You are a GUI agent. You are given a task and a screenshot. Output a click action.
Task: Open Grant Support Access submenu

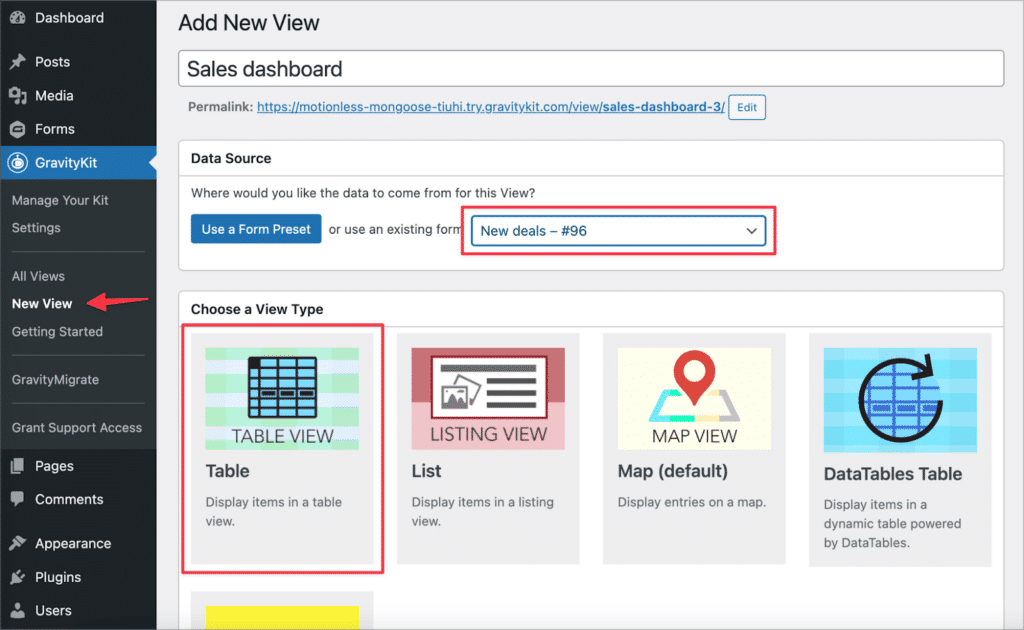[x=76, y=427]
